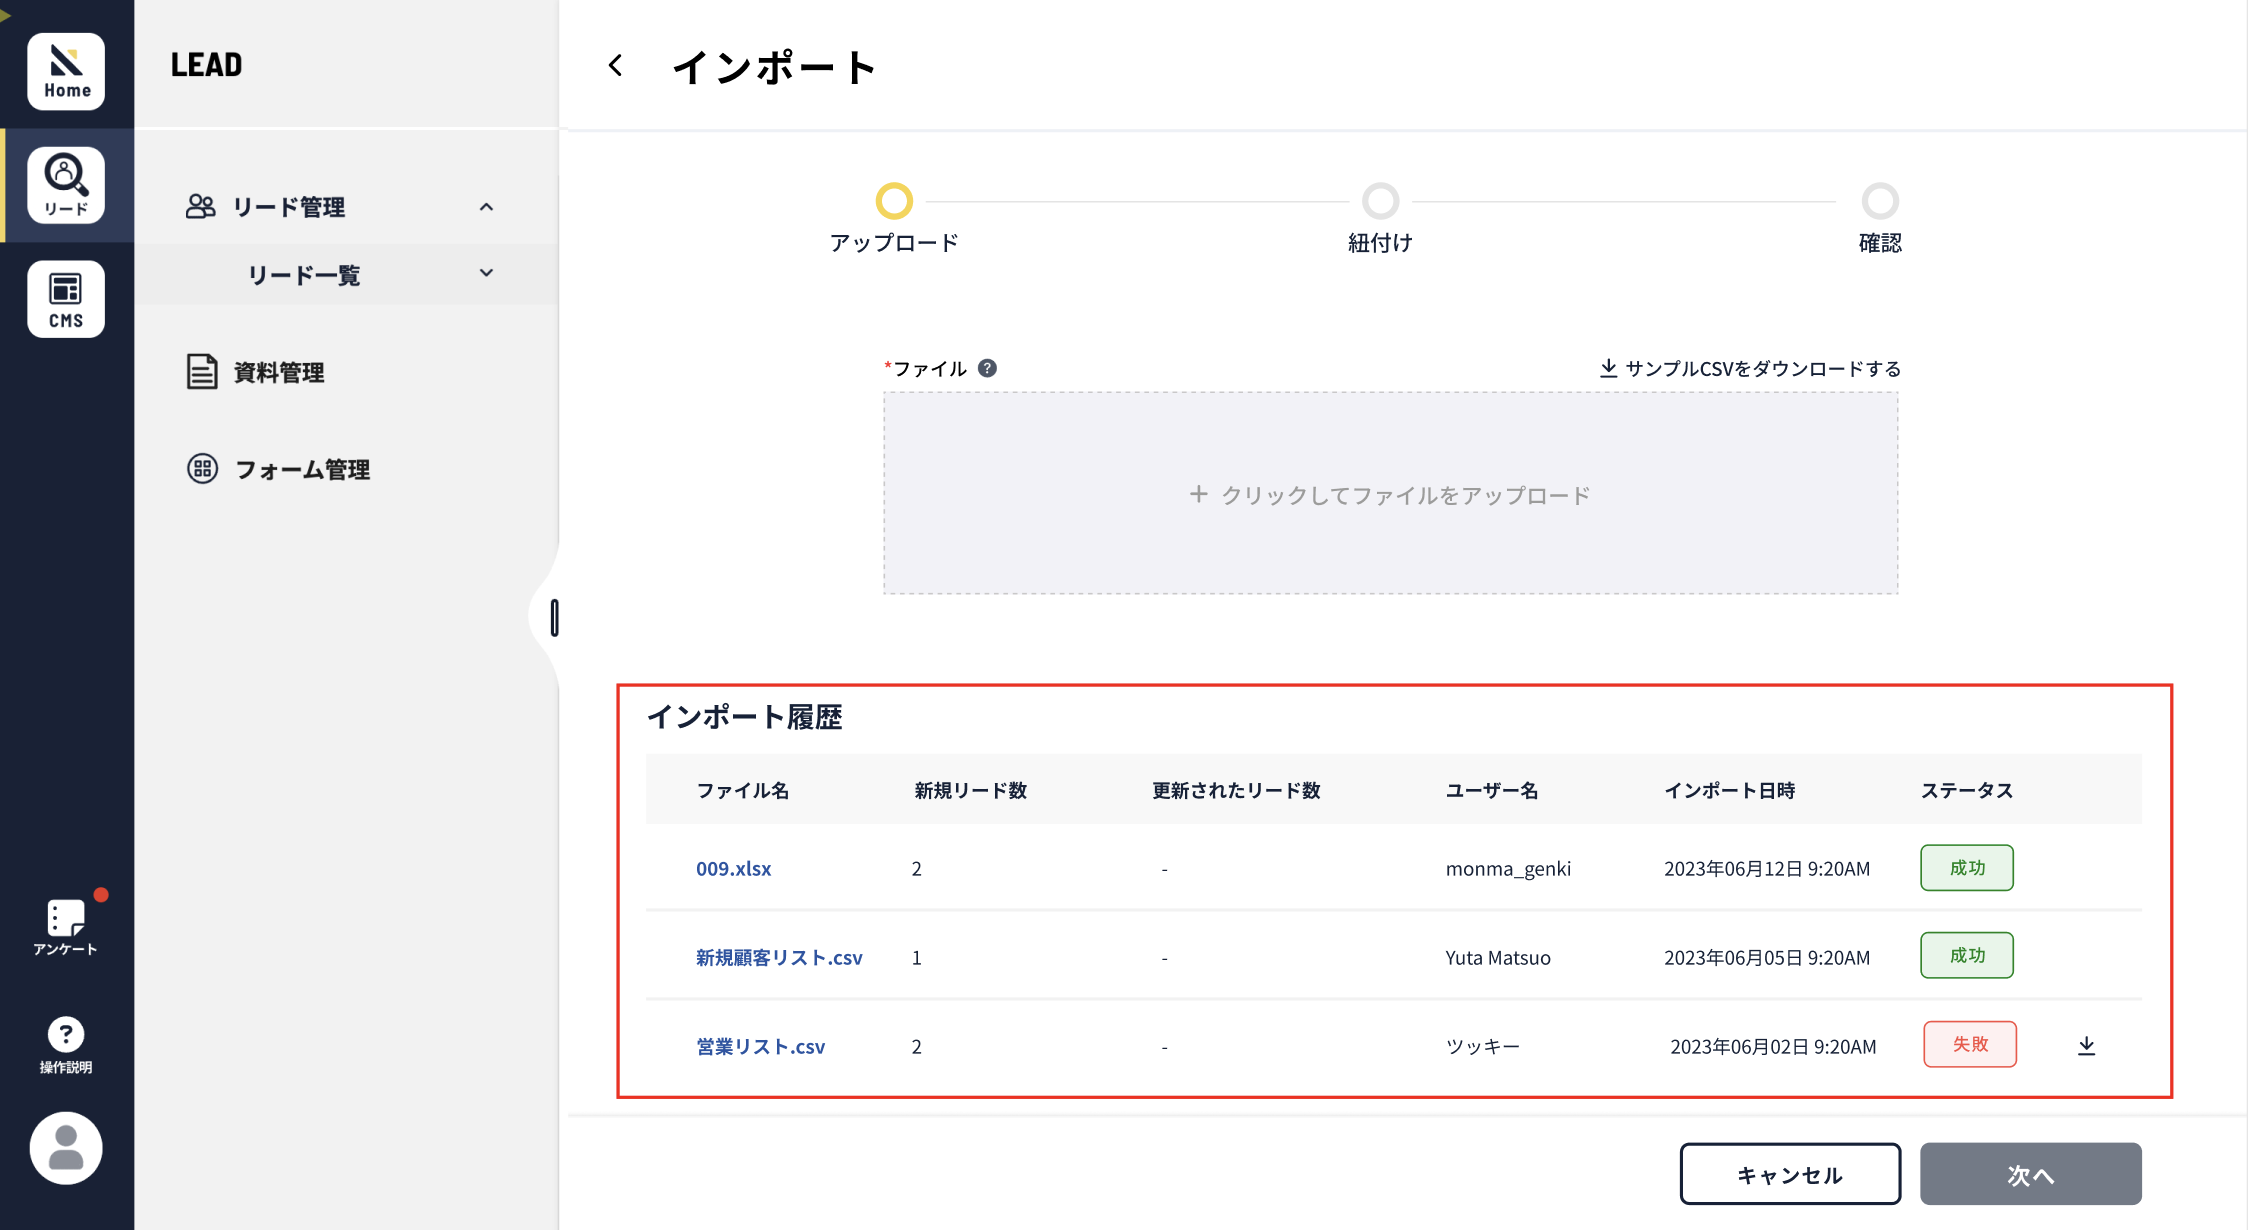
Task: Open 営業リスト.csv file link
Action: 760,1046
